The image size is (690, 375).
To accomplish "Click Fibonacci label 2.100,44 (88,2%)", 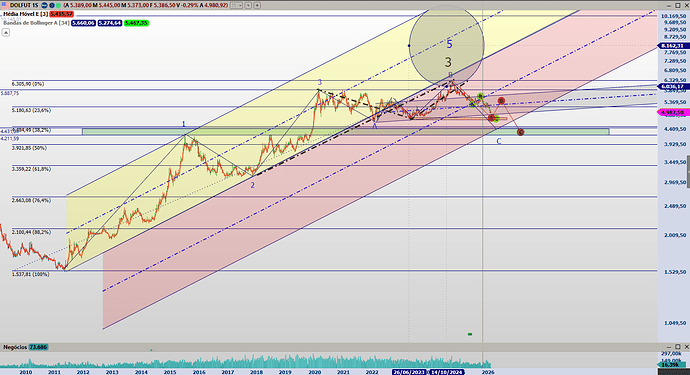I will [31, 232].
